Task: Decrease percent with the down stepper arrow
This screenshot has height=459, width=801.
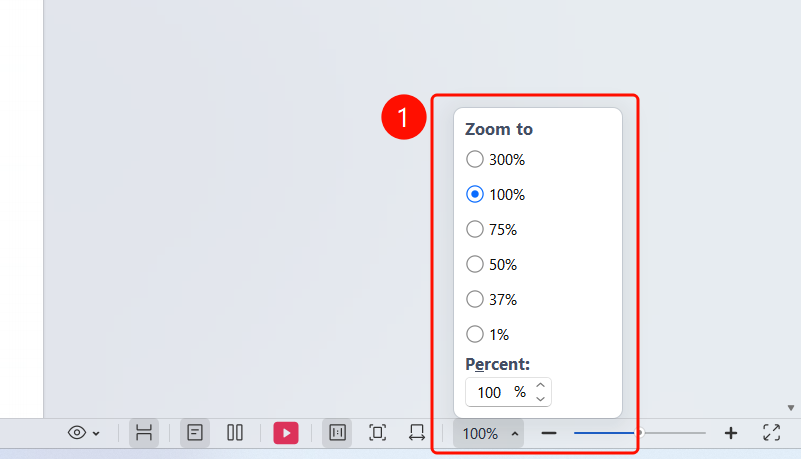Action: (x=540, y=399)
